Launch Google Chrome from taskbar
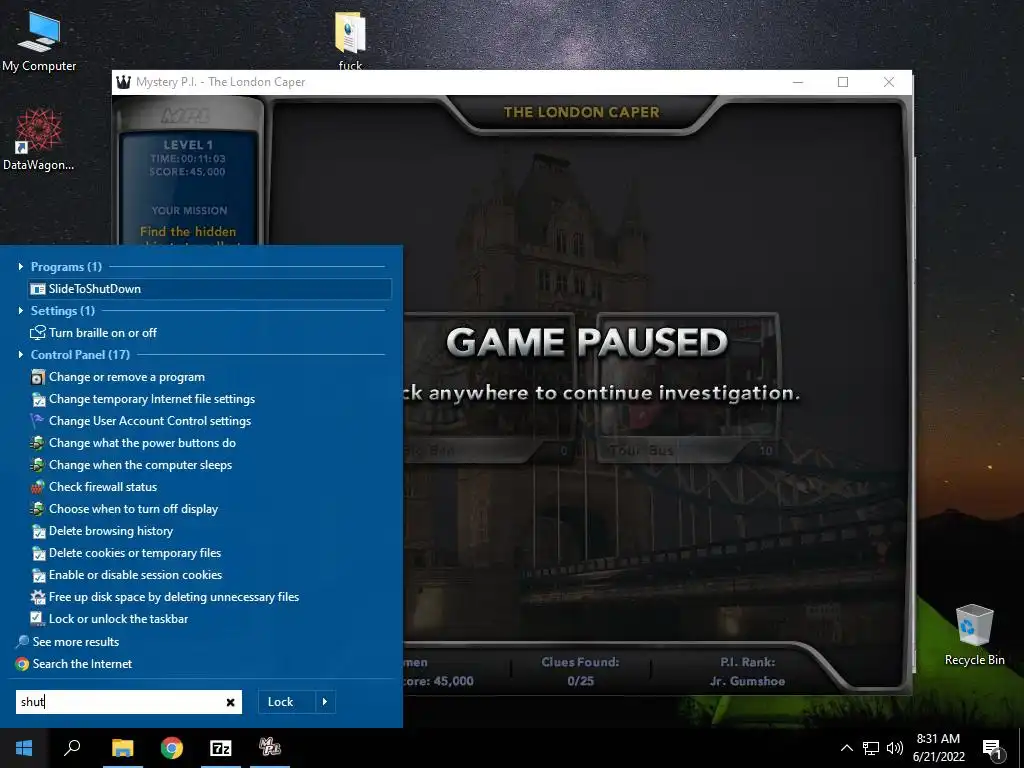 pos(172,748)
